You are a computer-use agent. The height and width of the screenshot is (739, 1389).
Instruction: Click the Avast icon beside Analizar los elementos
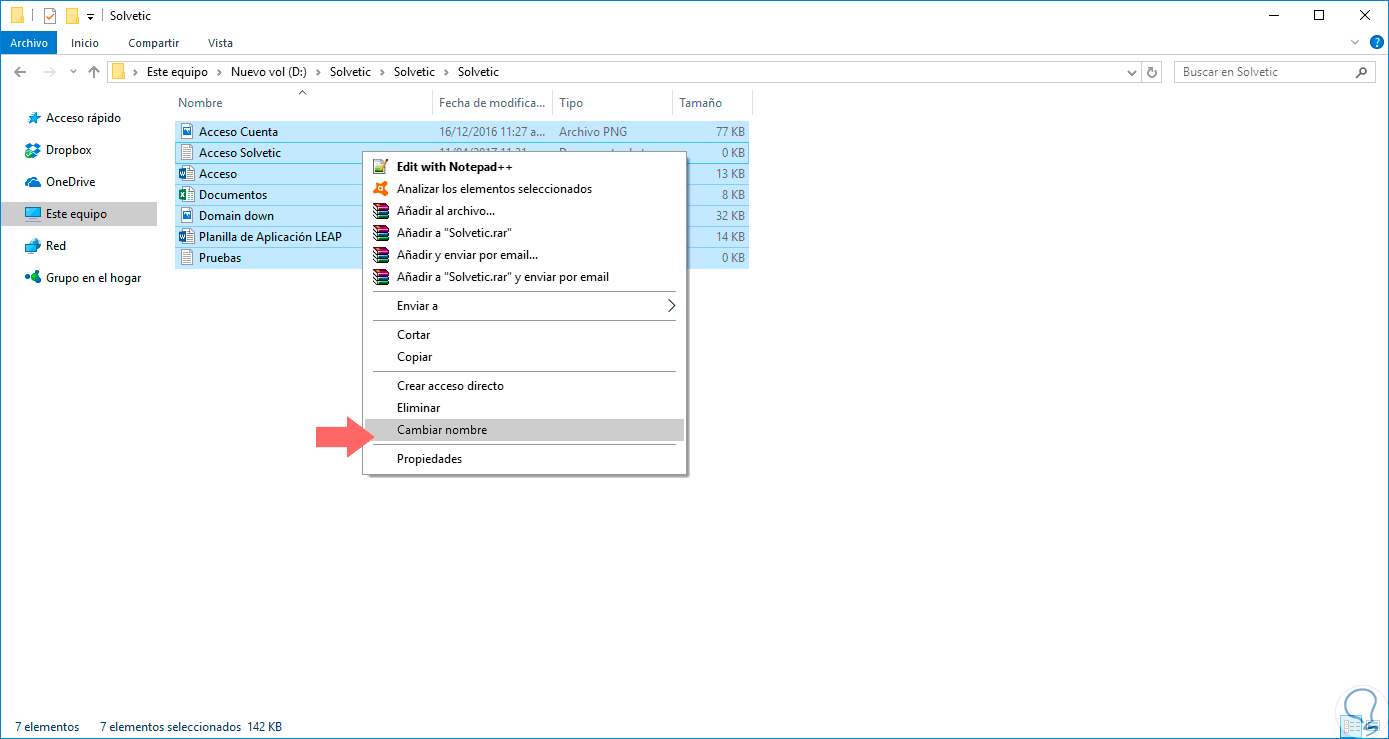click(x=380, y=189)
